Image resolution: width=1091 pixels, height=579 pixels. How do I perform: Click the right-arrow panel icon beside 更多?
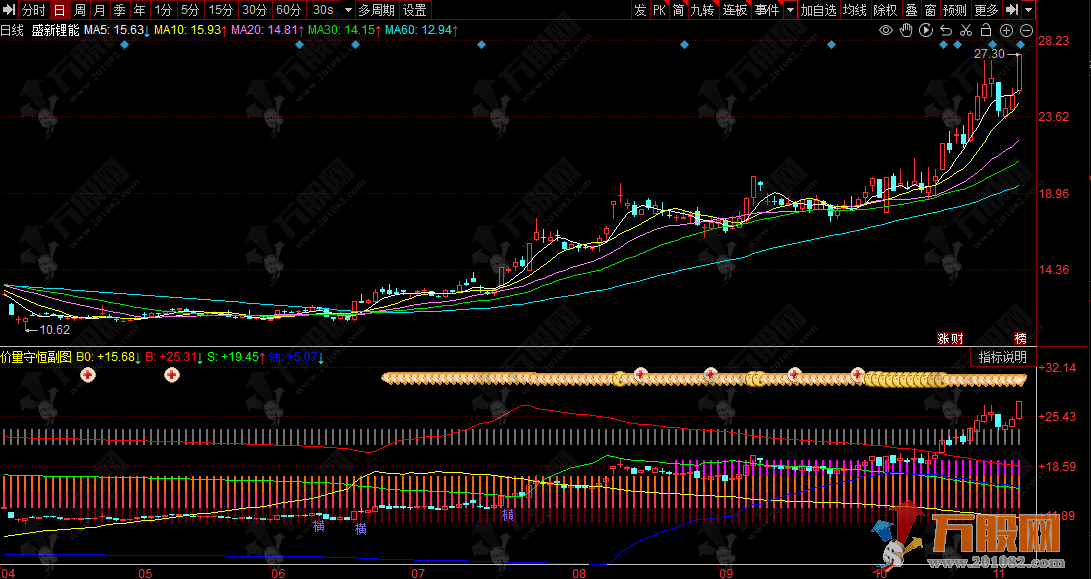(1013, 10)
